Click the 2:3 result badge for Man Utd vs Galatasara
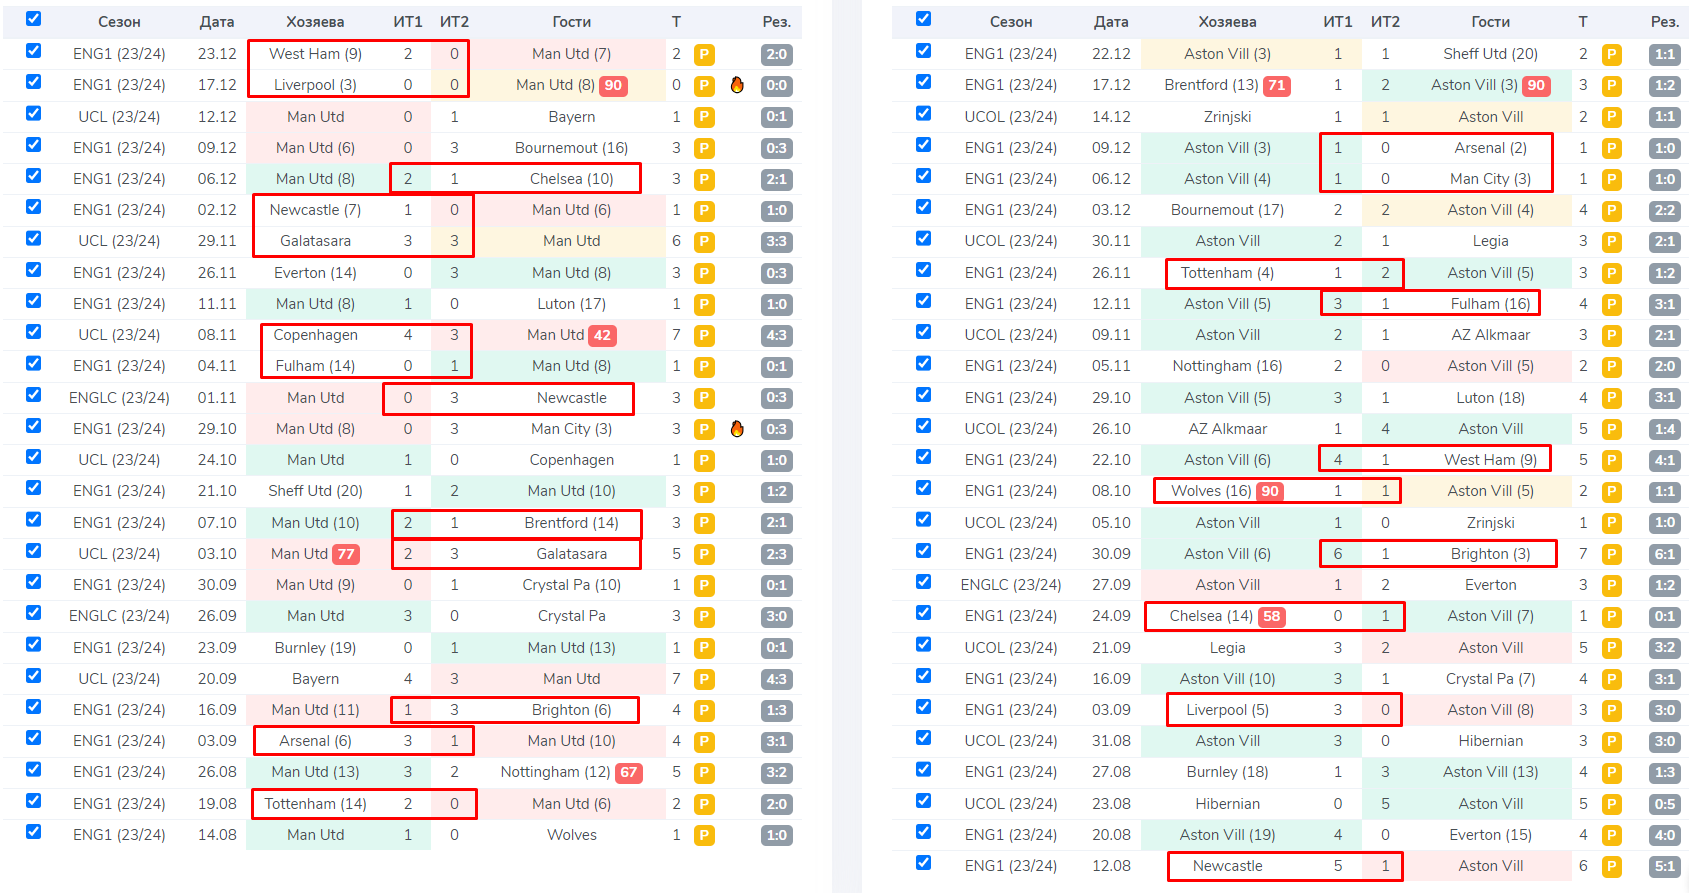Image resolution: width=1689 pixels, height=893 pixels. pos(777,554)
